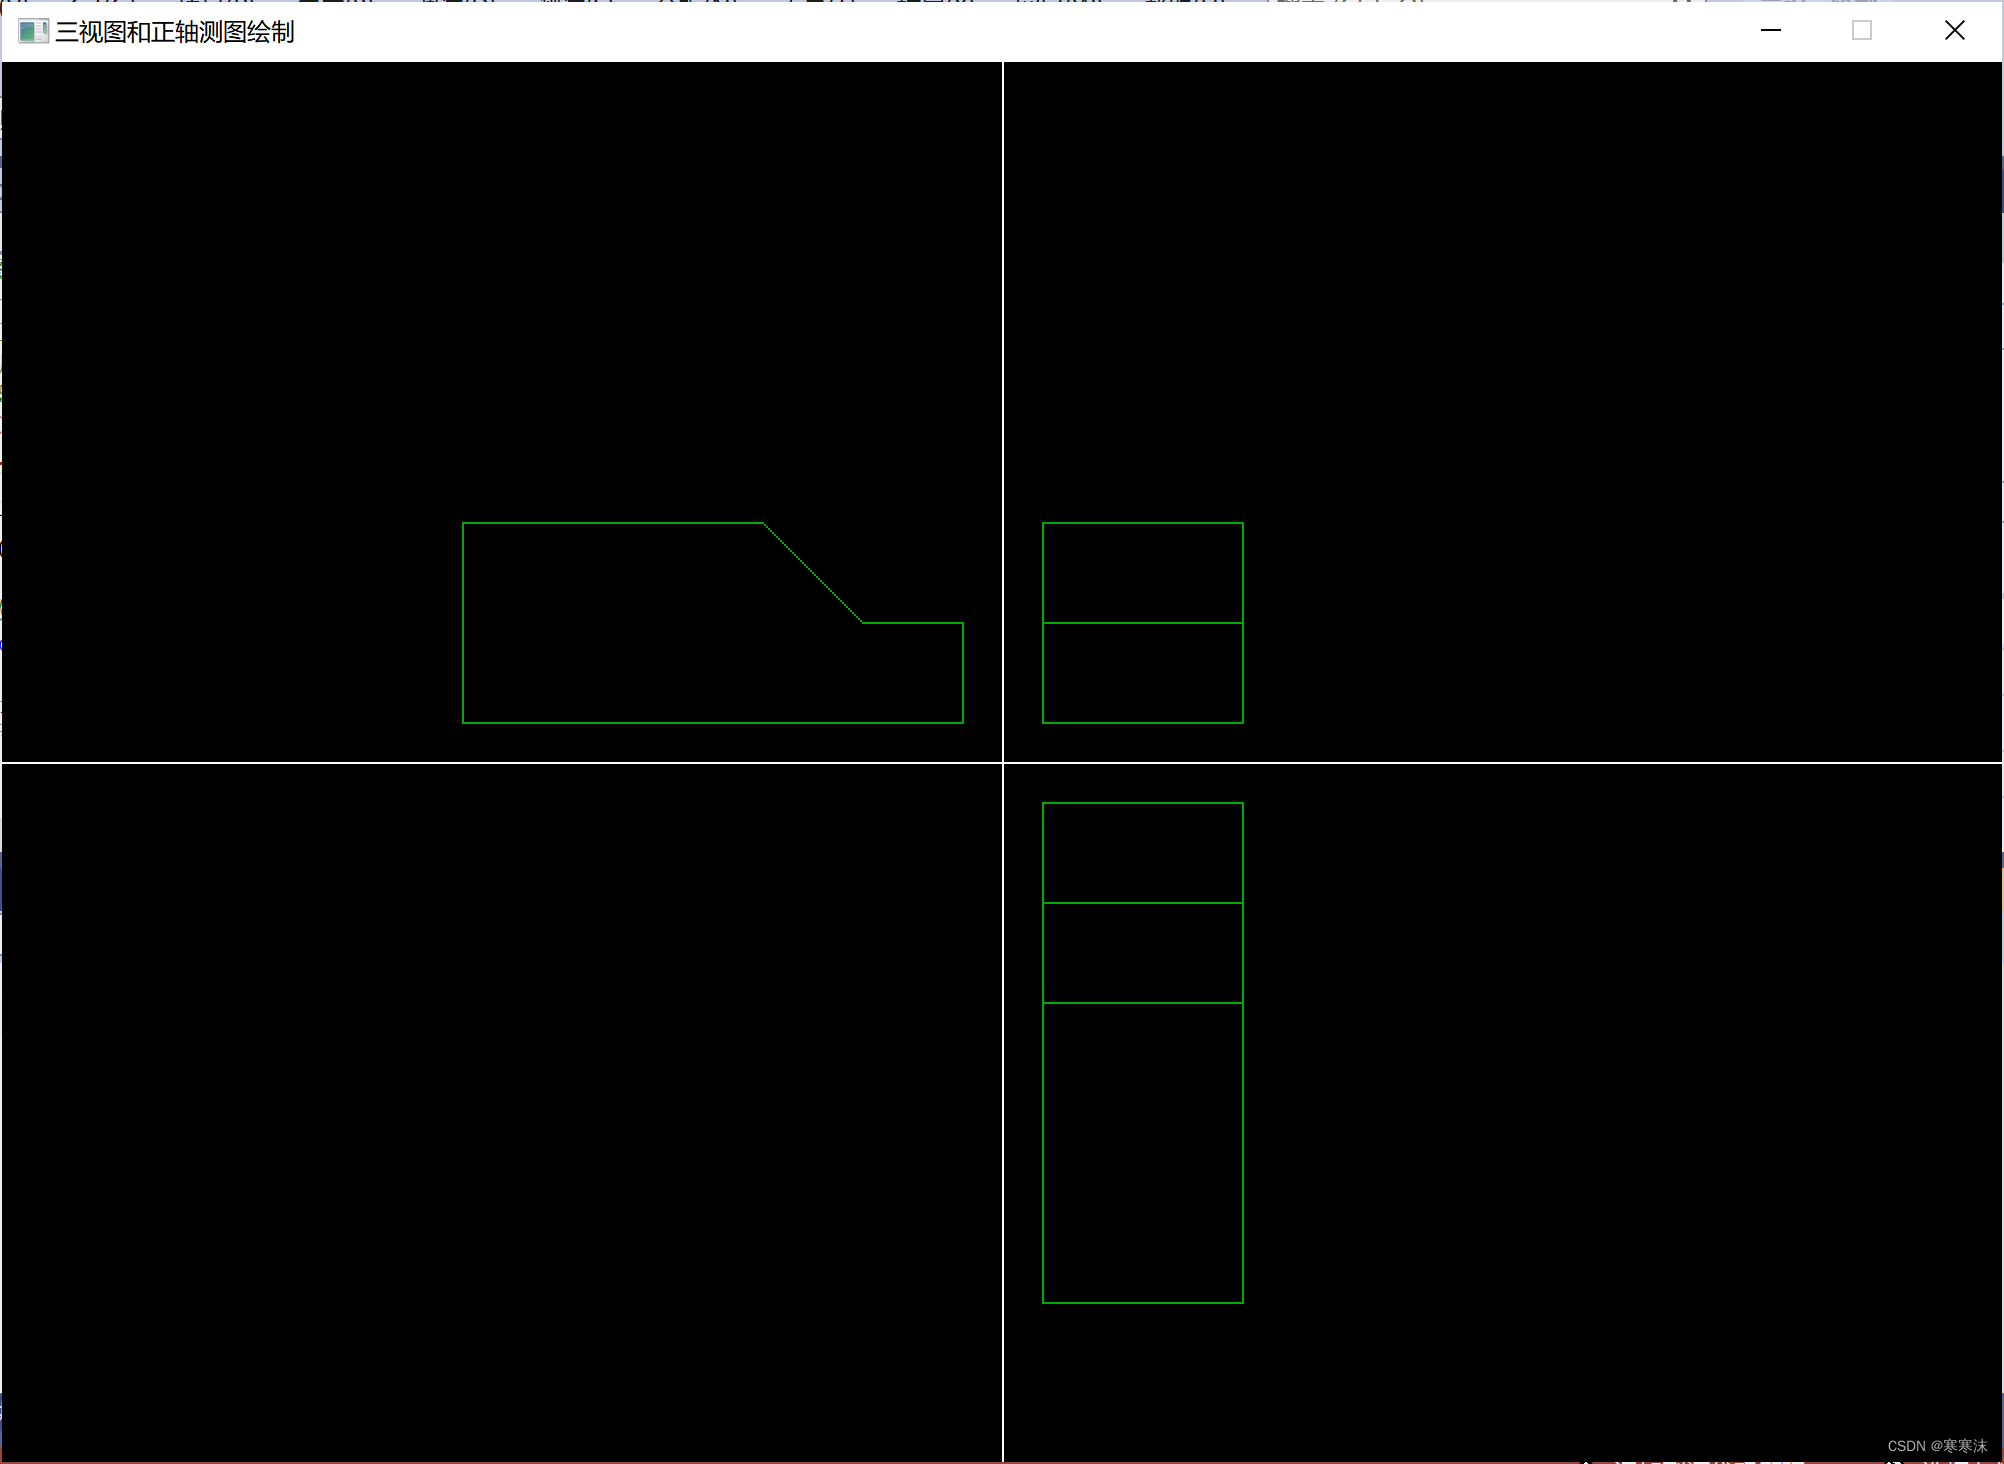Click the CSDN @寒寒沫 watermark text
This screenshot has height=1464, width=2004.
[x=1936, y=1446]
